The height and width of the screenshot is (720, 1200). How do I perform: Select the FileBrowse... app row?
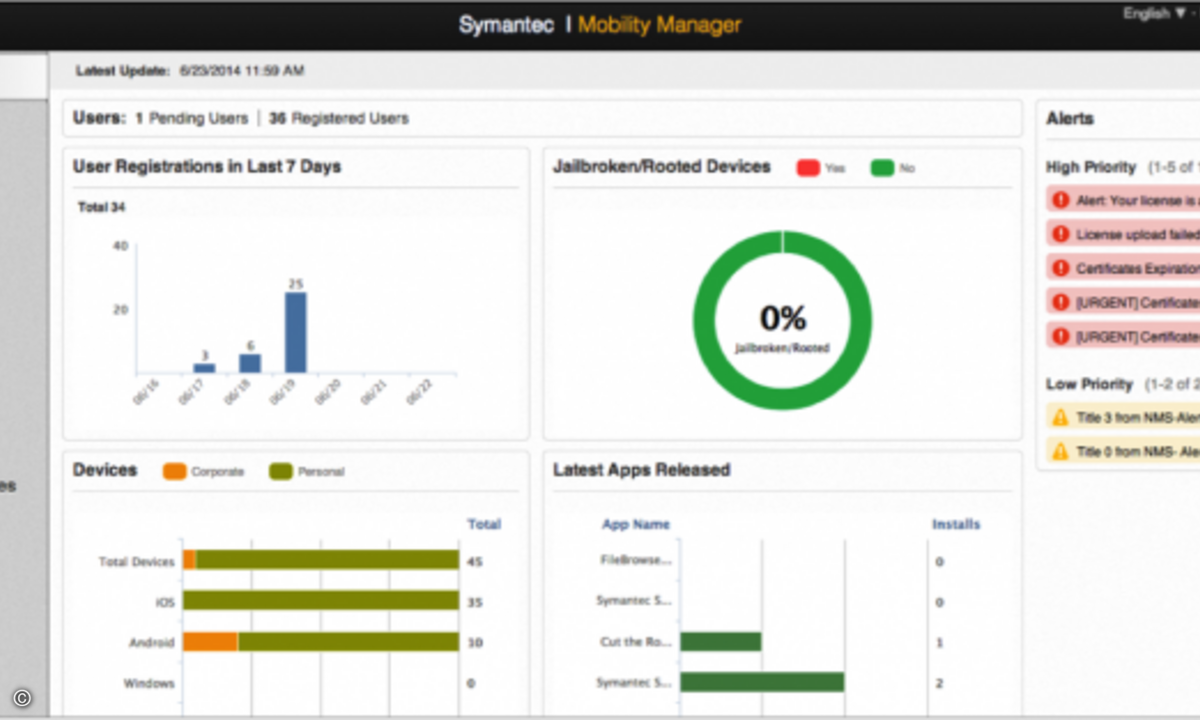[x=636, y=561]
